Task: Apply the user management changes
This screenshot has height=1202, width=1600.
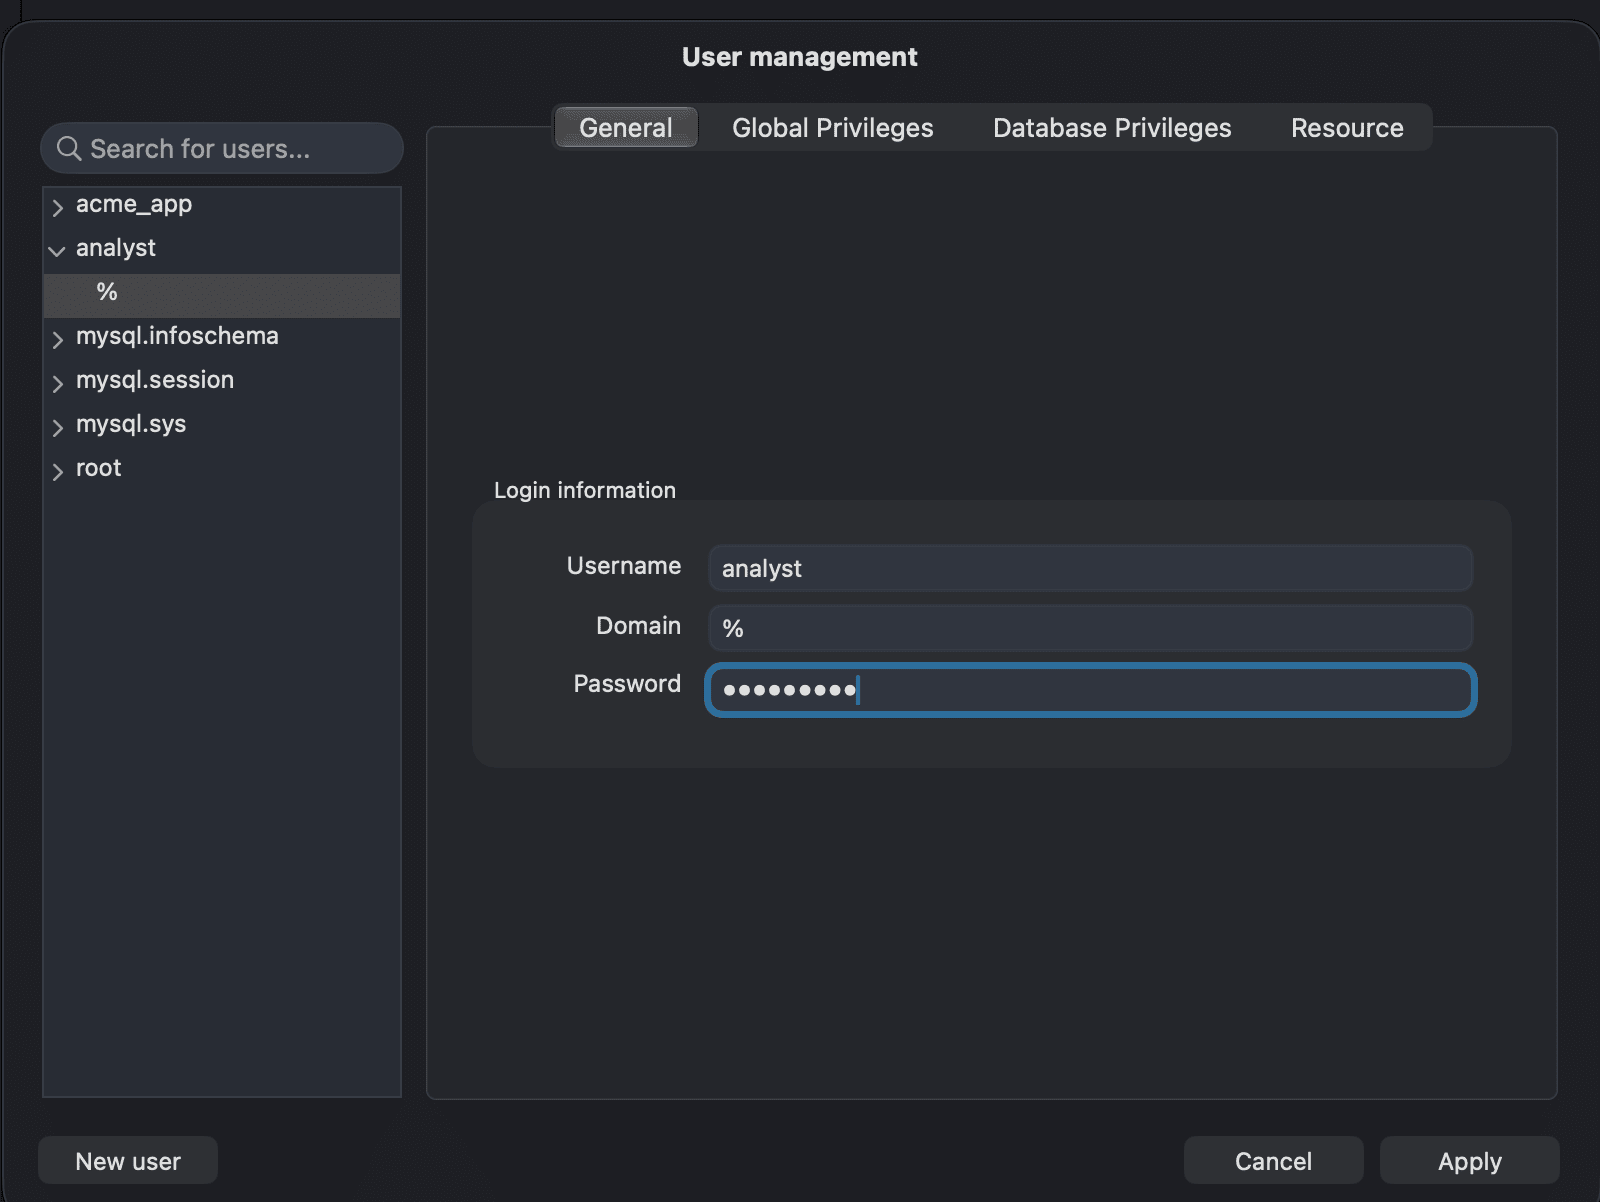Action: [1469, 1160]
